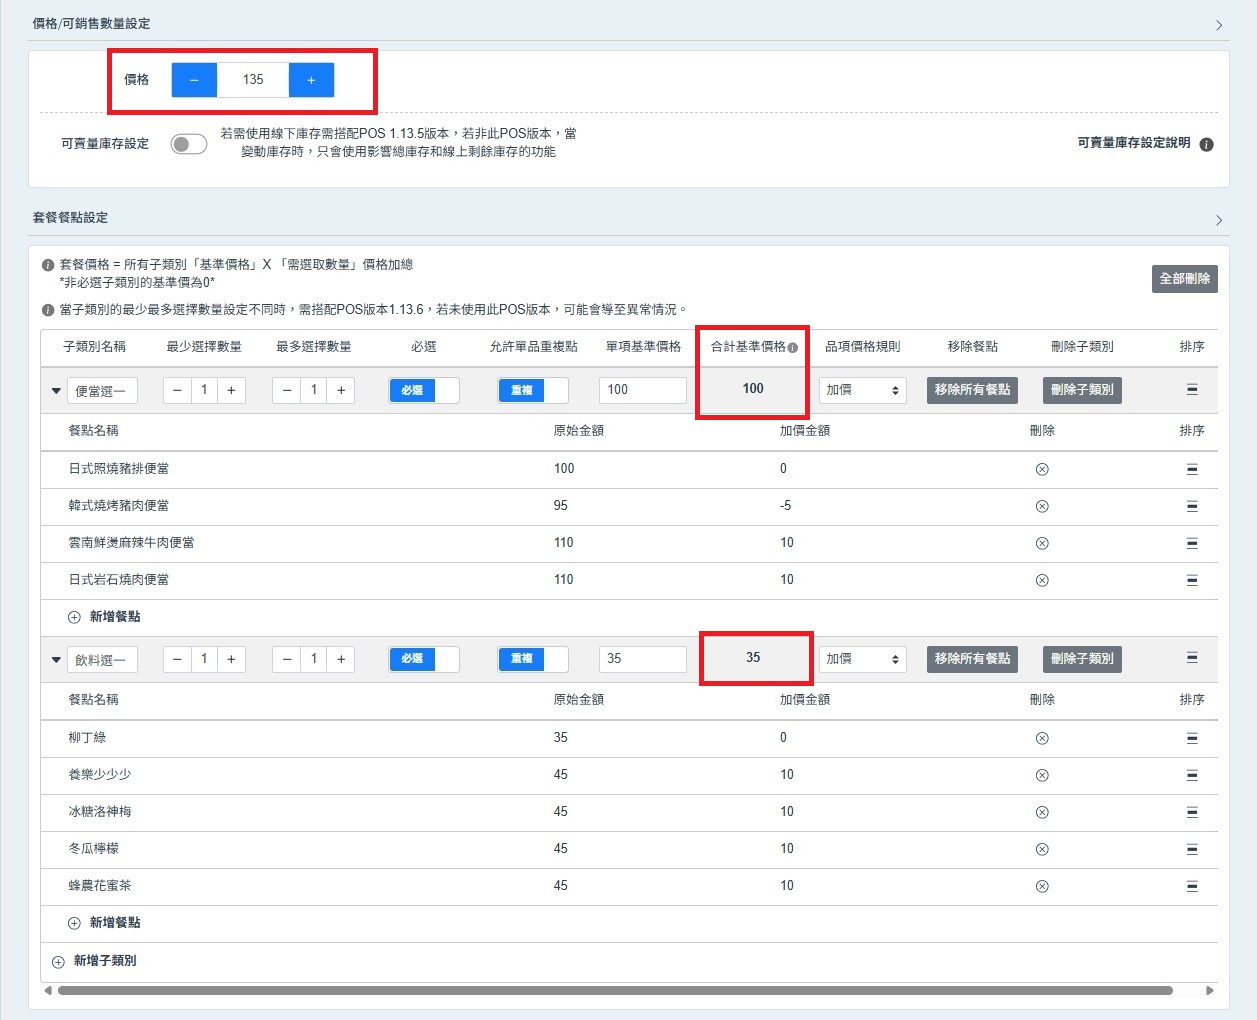
Task: Click 移除所有餐點 for 飲料選一
Action: tap(971, 659)
